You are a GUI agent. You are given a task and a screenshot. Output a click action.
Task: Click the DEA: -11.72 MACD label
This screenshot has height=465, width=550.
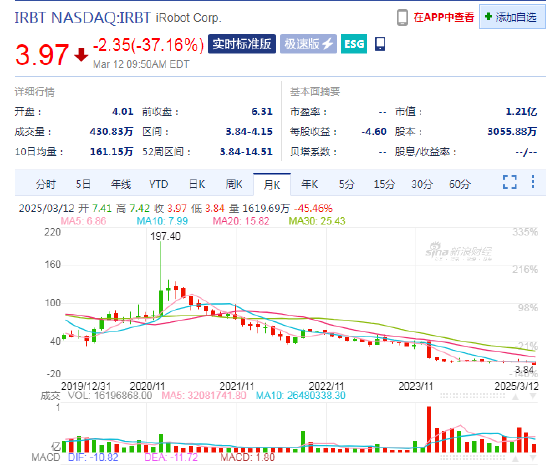pos(171,457)
